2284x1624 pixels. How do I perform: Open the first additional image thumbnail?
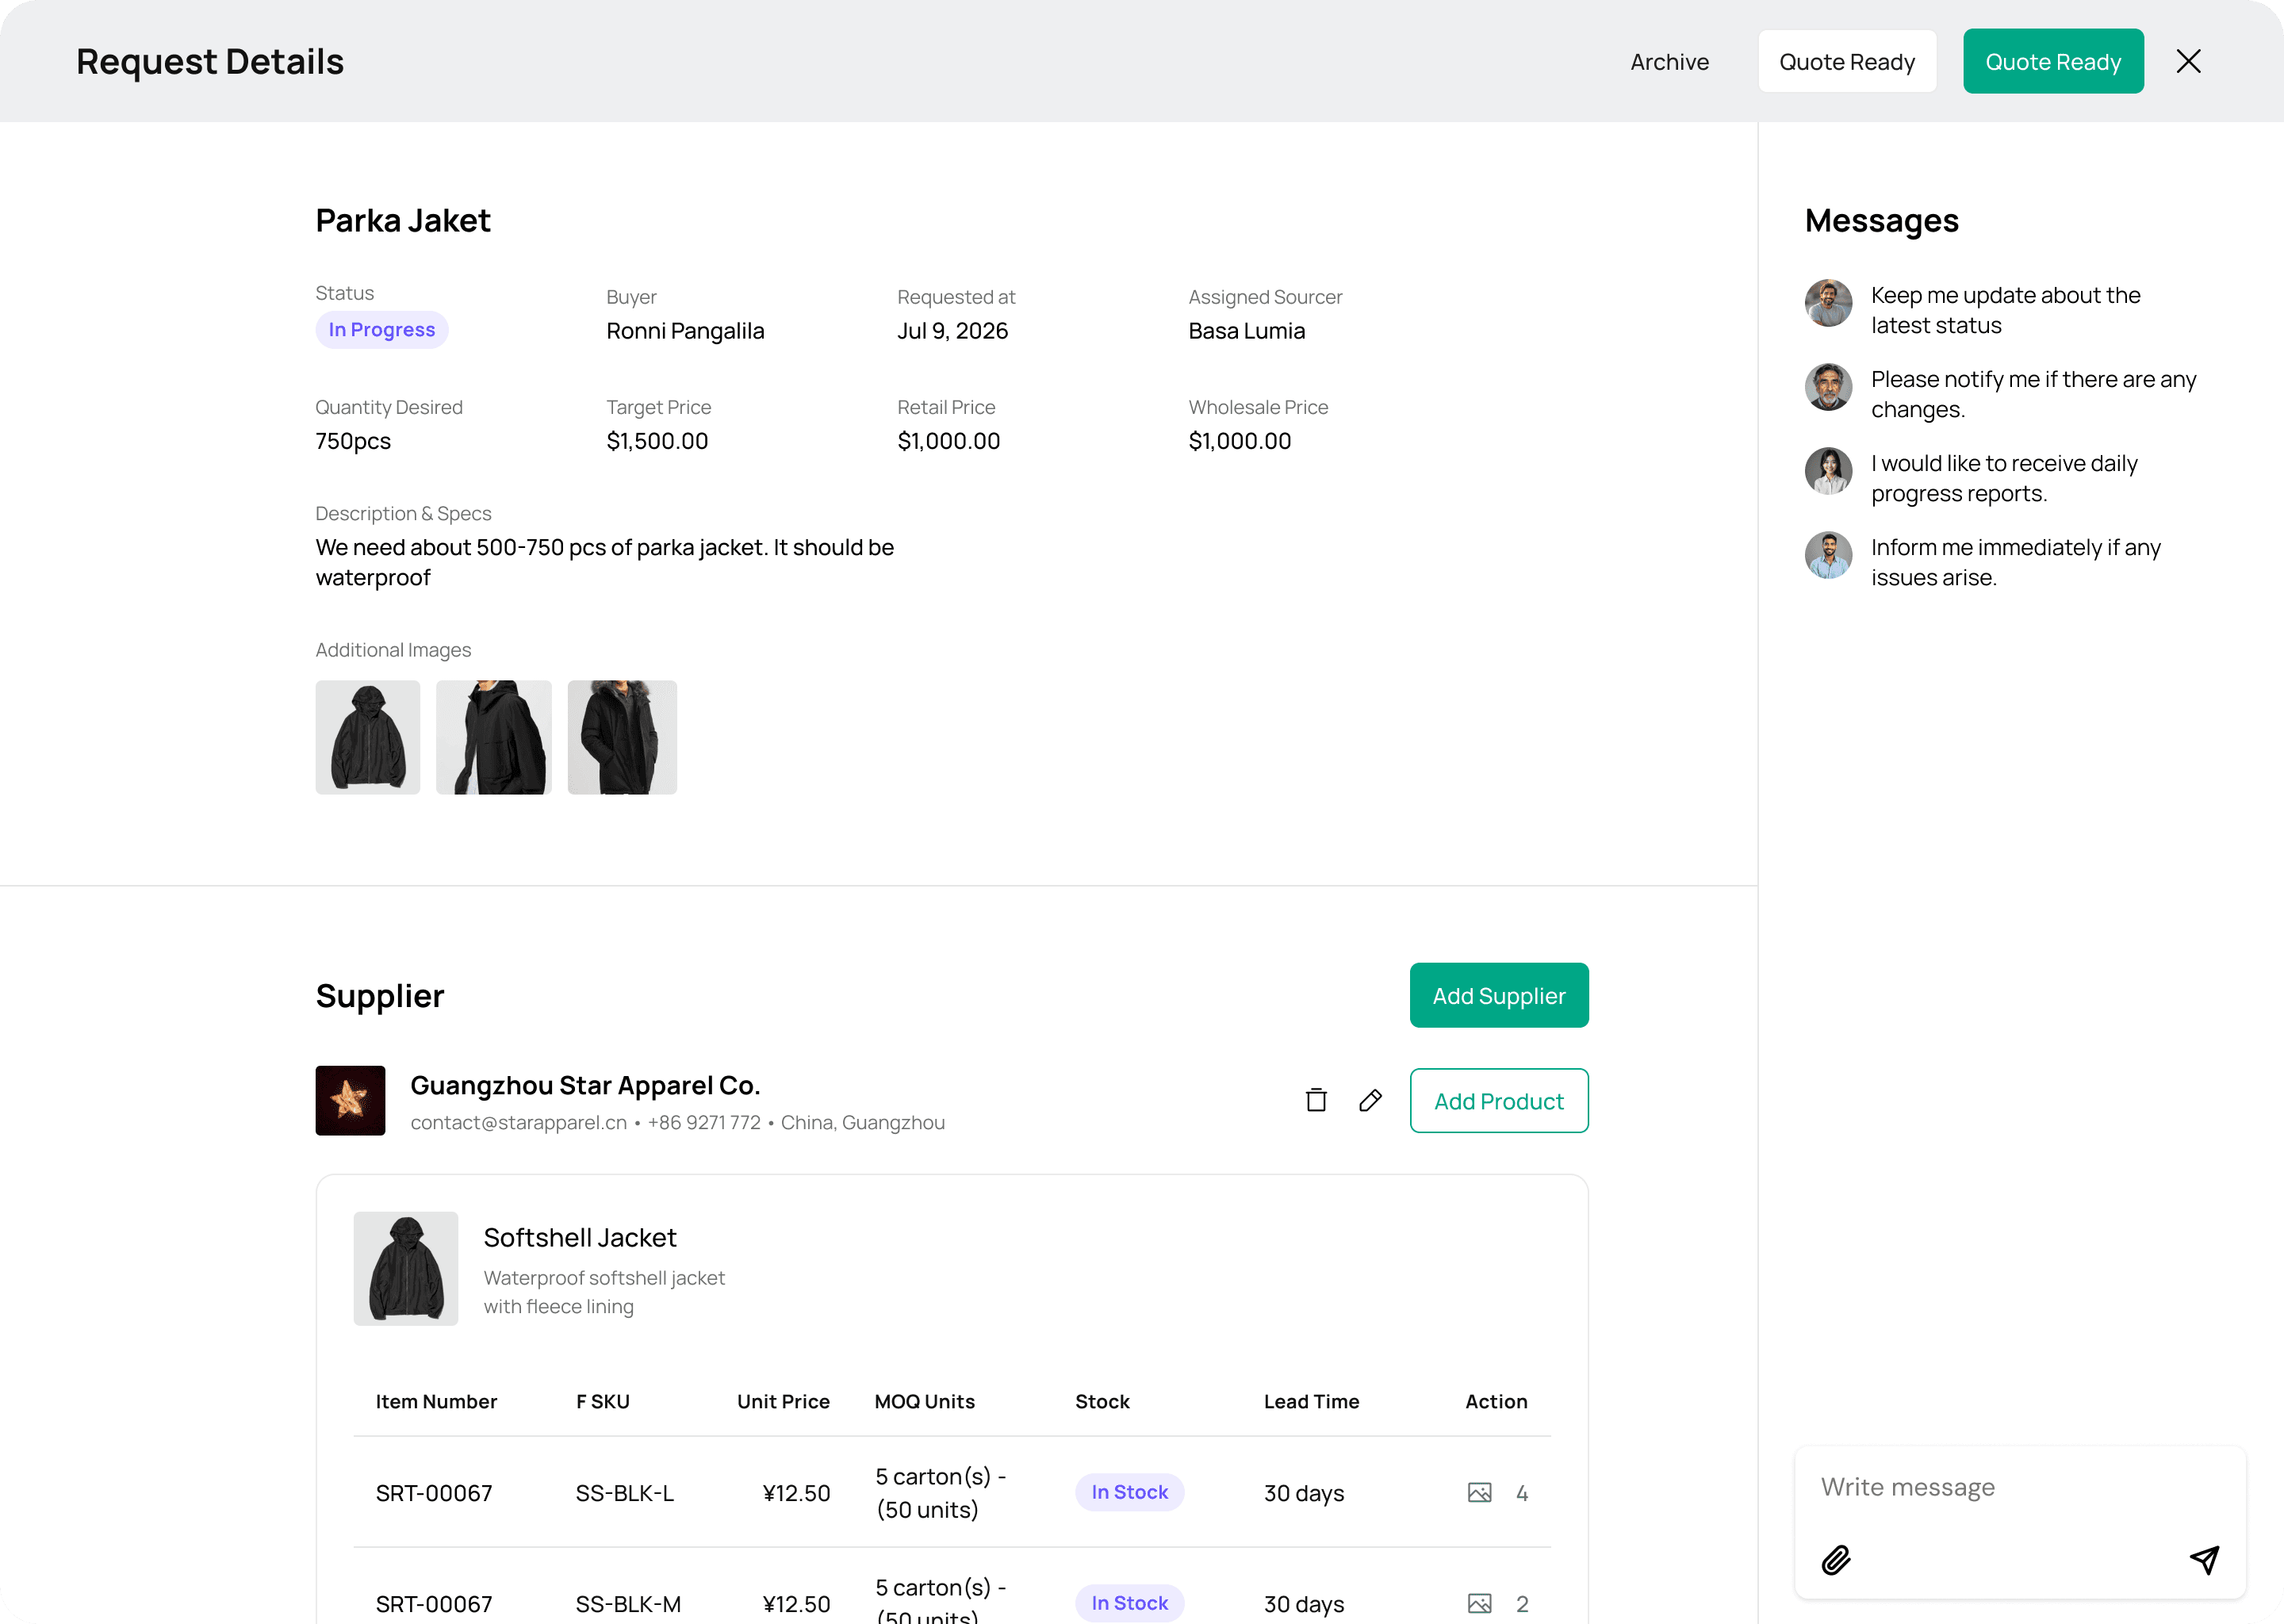(x=368, y=738)
